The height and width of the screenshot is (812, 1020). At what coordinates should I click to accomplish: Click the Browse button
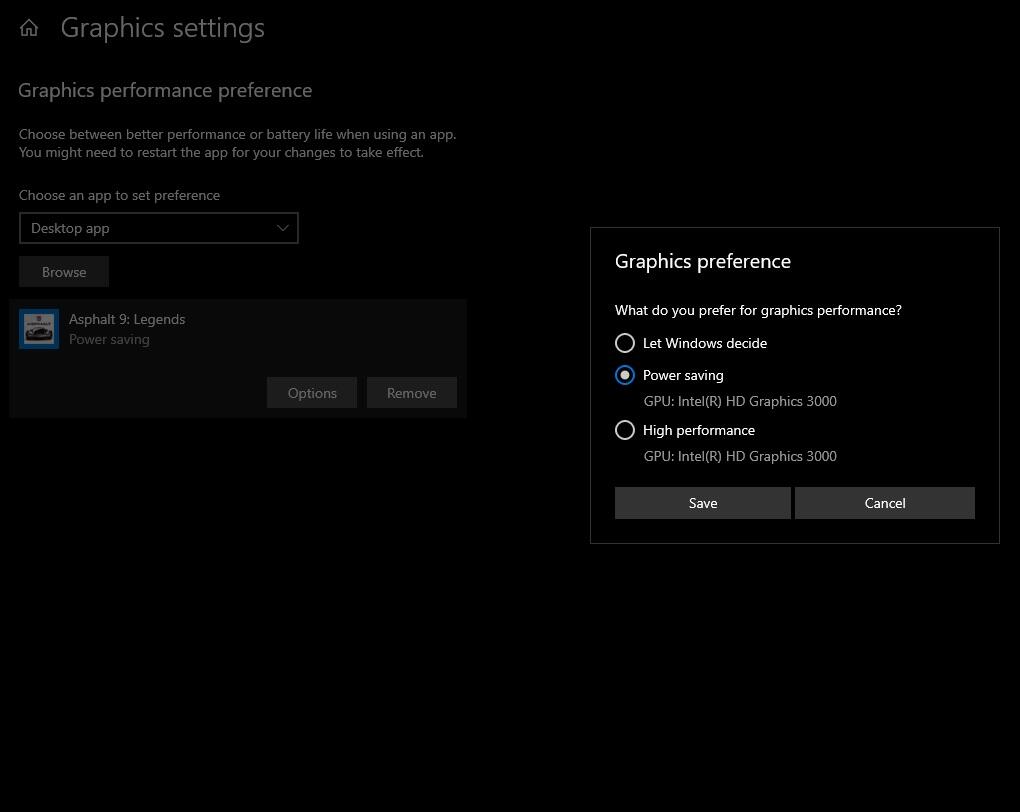64,272
